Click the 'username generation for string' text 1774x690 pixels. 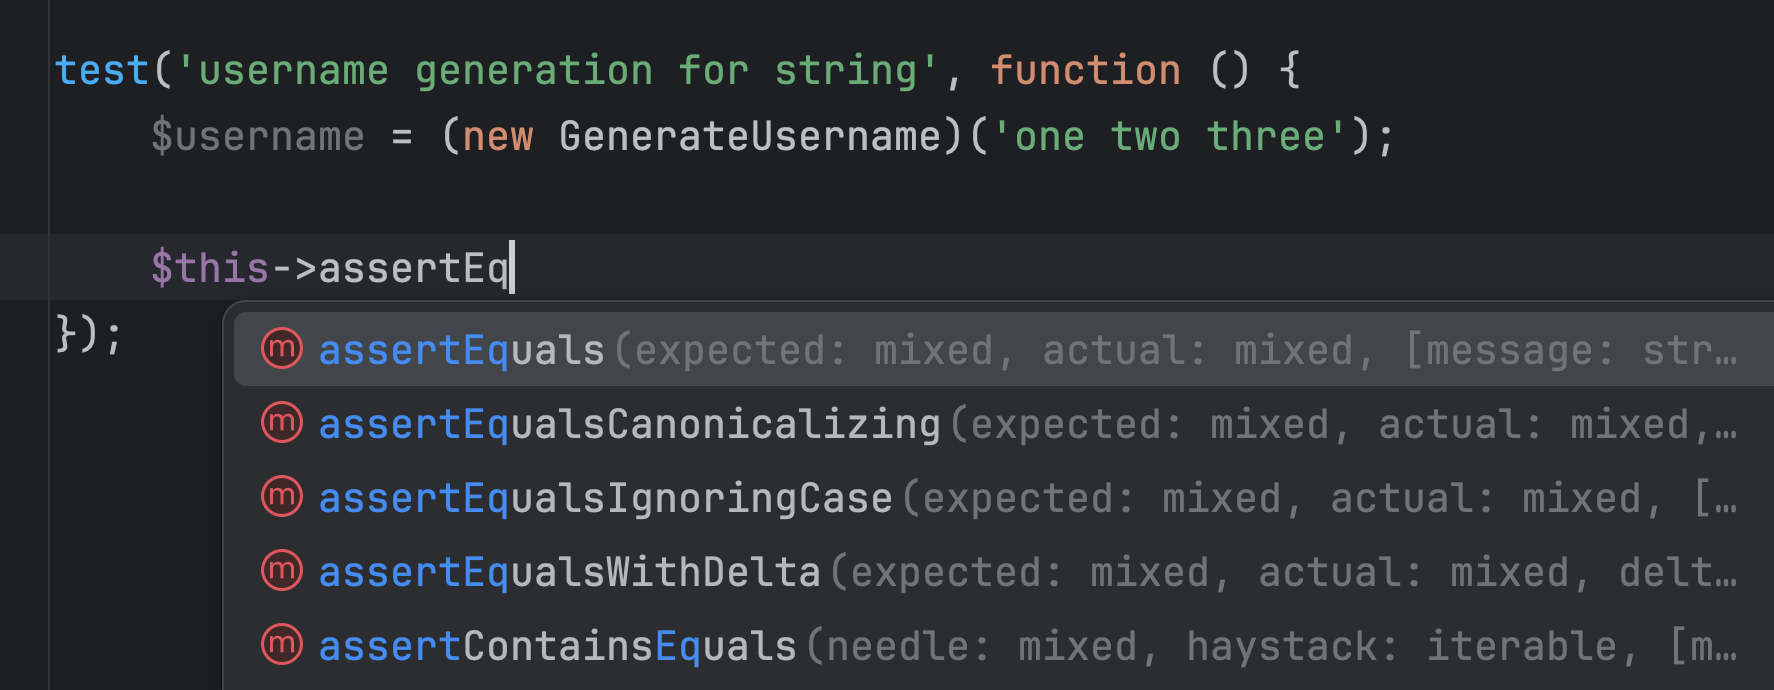557,71
